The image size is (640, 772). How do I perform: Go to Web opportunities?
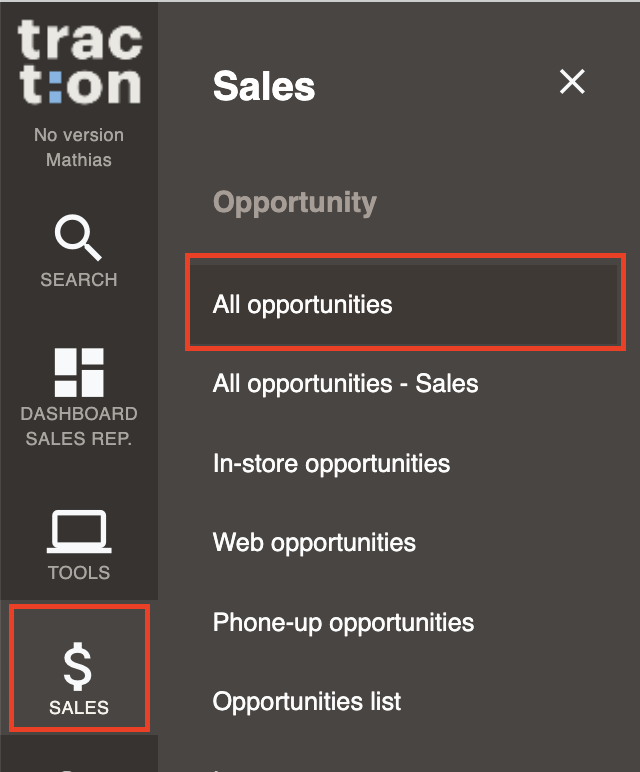[314, 543]
